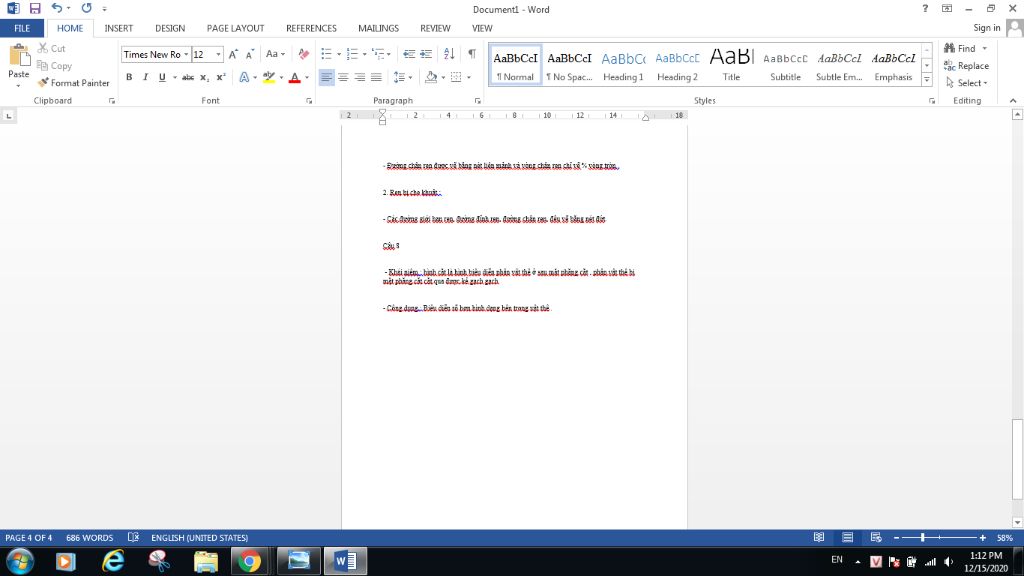Open the Font dialog launcher

309,101
